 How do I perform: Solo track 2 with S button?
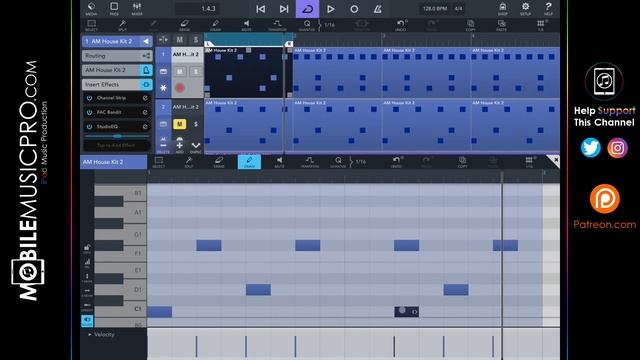point(196,124)
